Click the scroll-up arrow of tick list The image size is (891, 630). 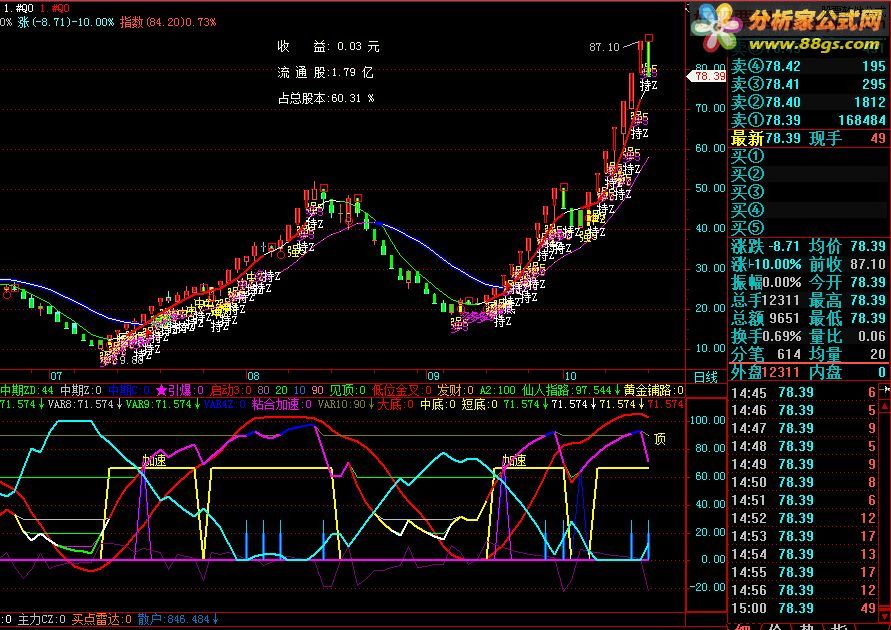pos(885,406)
